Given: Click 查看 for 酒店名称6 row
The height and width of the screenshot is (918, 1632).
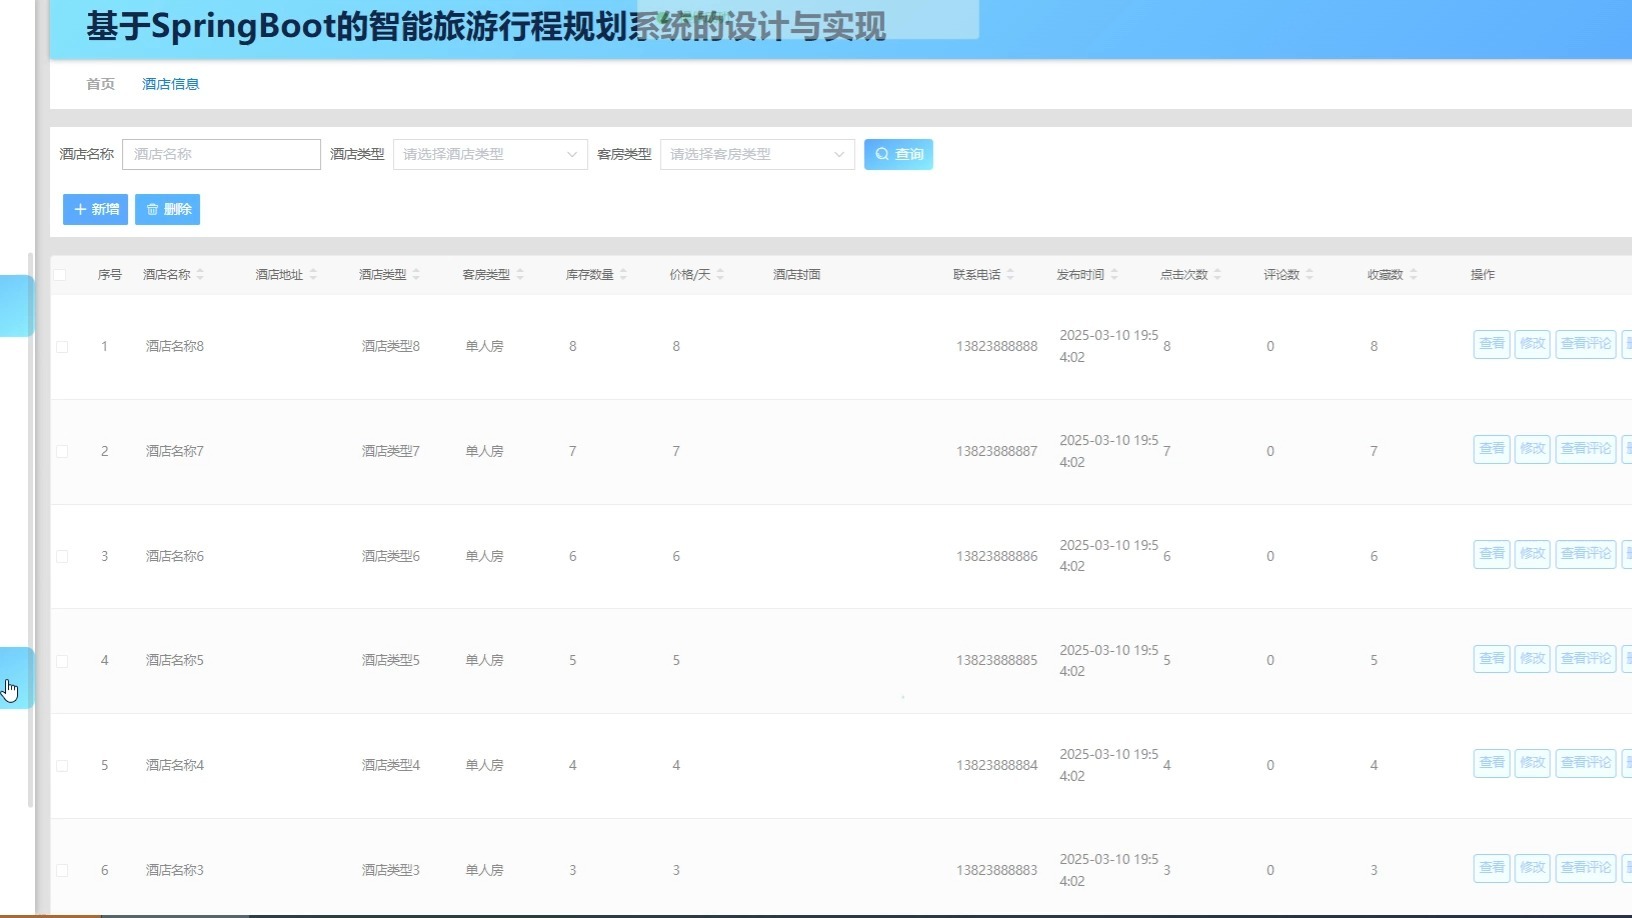Looking at the screenshot, I should coord(1492,554).
